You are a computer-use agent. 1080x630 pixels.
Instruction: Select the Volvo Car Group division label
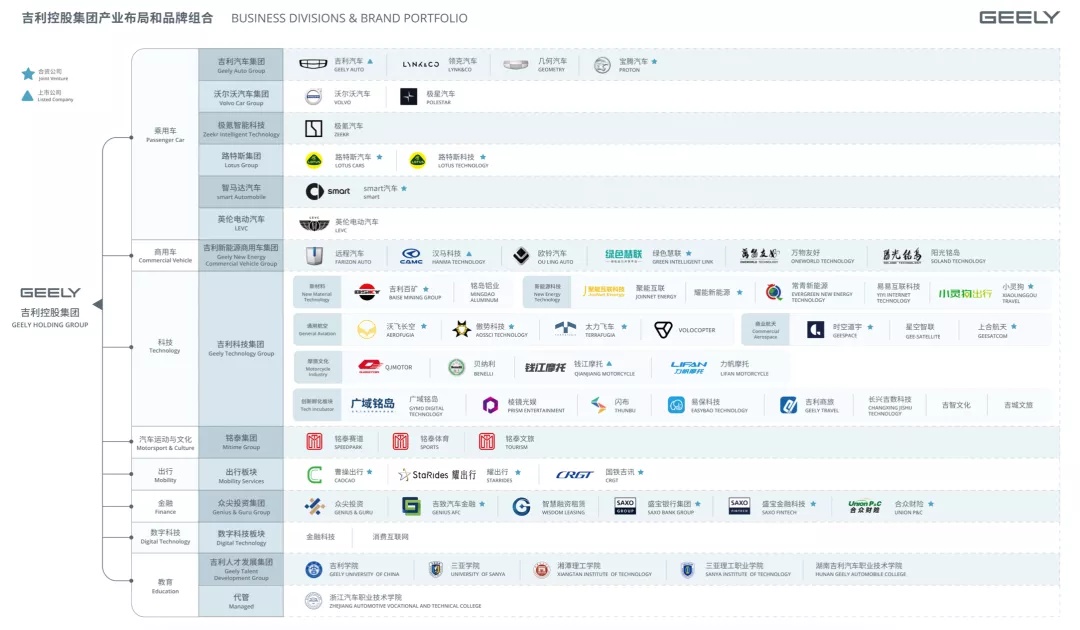click(241, 97)
